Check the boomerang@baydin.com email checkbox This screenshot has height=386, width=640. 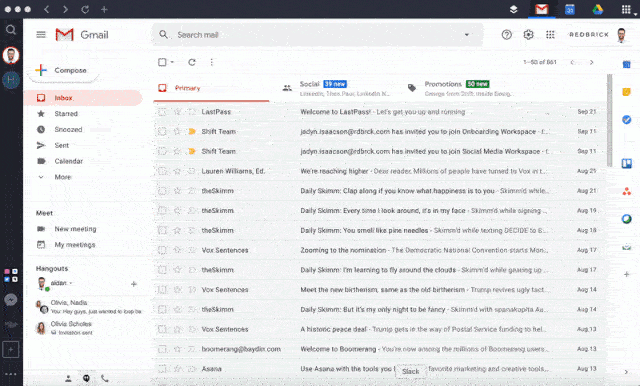point(162,349)
